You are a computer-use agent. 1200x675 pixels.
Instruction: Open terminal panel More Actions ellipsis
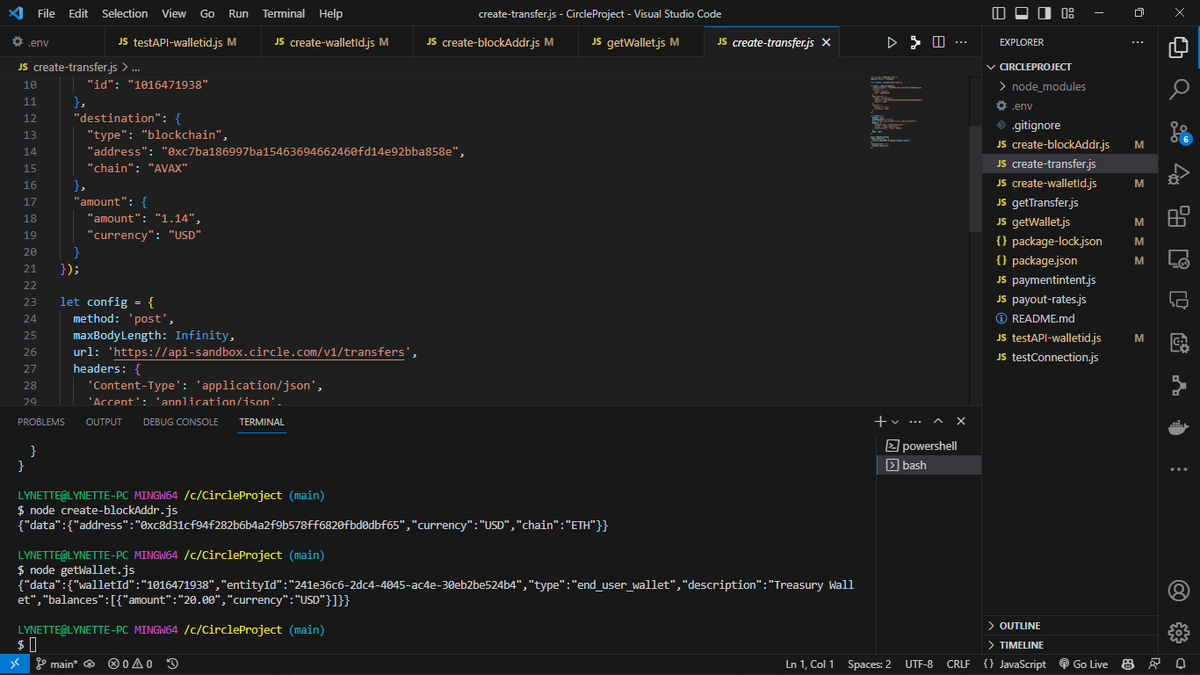[915, 422]
